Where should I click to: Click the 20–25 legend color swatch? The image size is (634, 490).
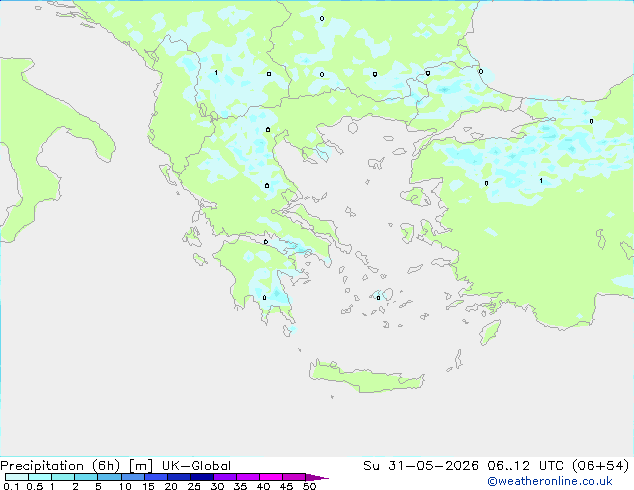point(179,477)
